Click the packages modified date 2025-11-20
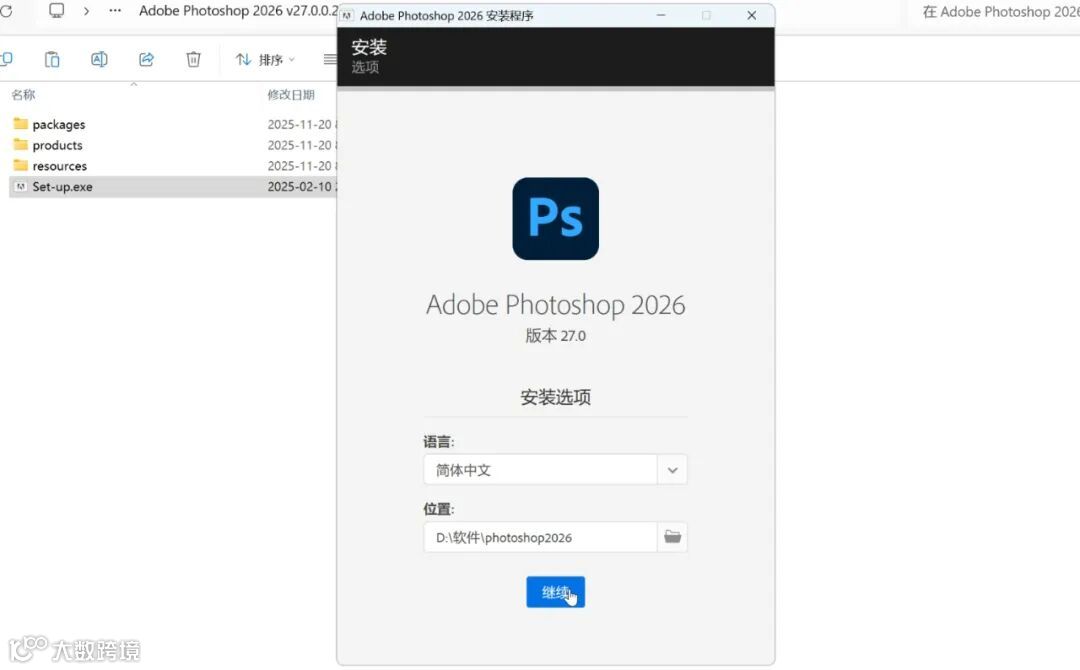 (301, 125)
